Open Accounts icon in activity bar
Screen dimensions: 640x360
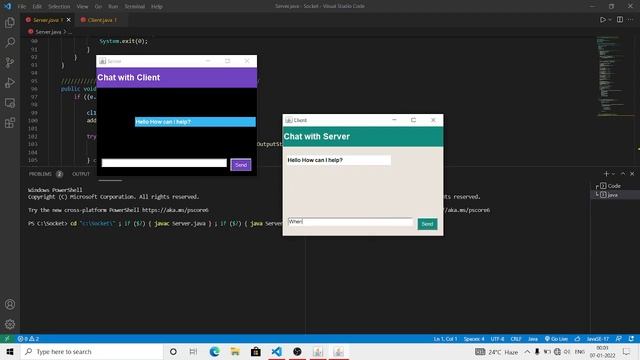click(x=10, y=304)
